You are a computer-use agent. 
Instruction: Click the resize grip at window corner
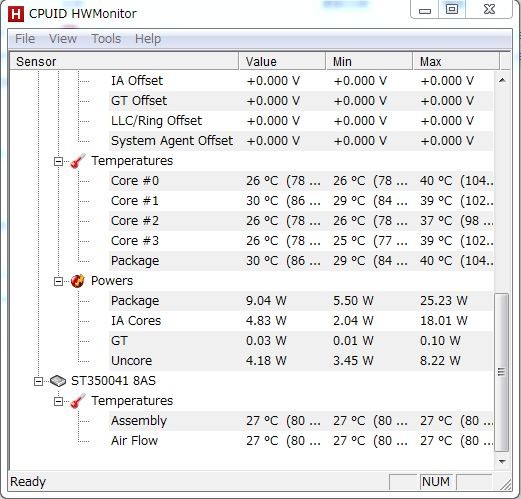pos(506,484)
